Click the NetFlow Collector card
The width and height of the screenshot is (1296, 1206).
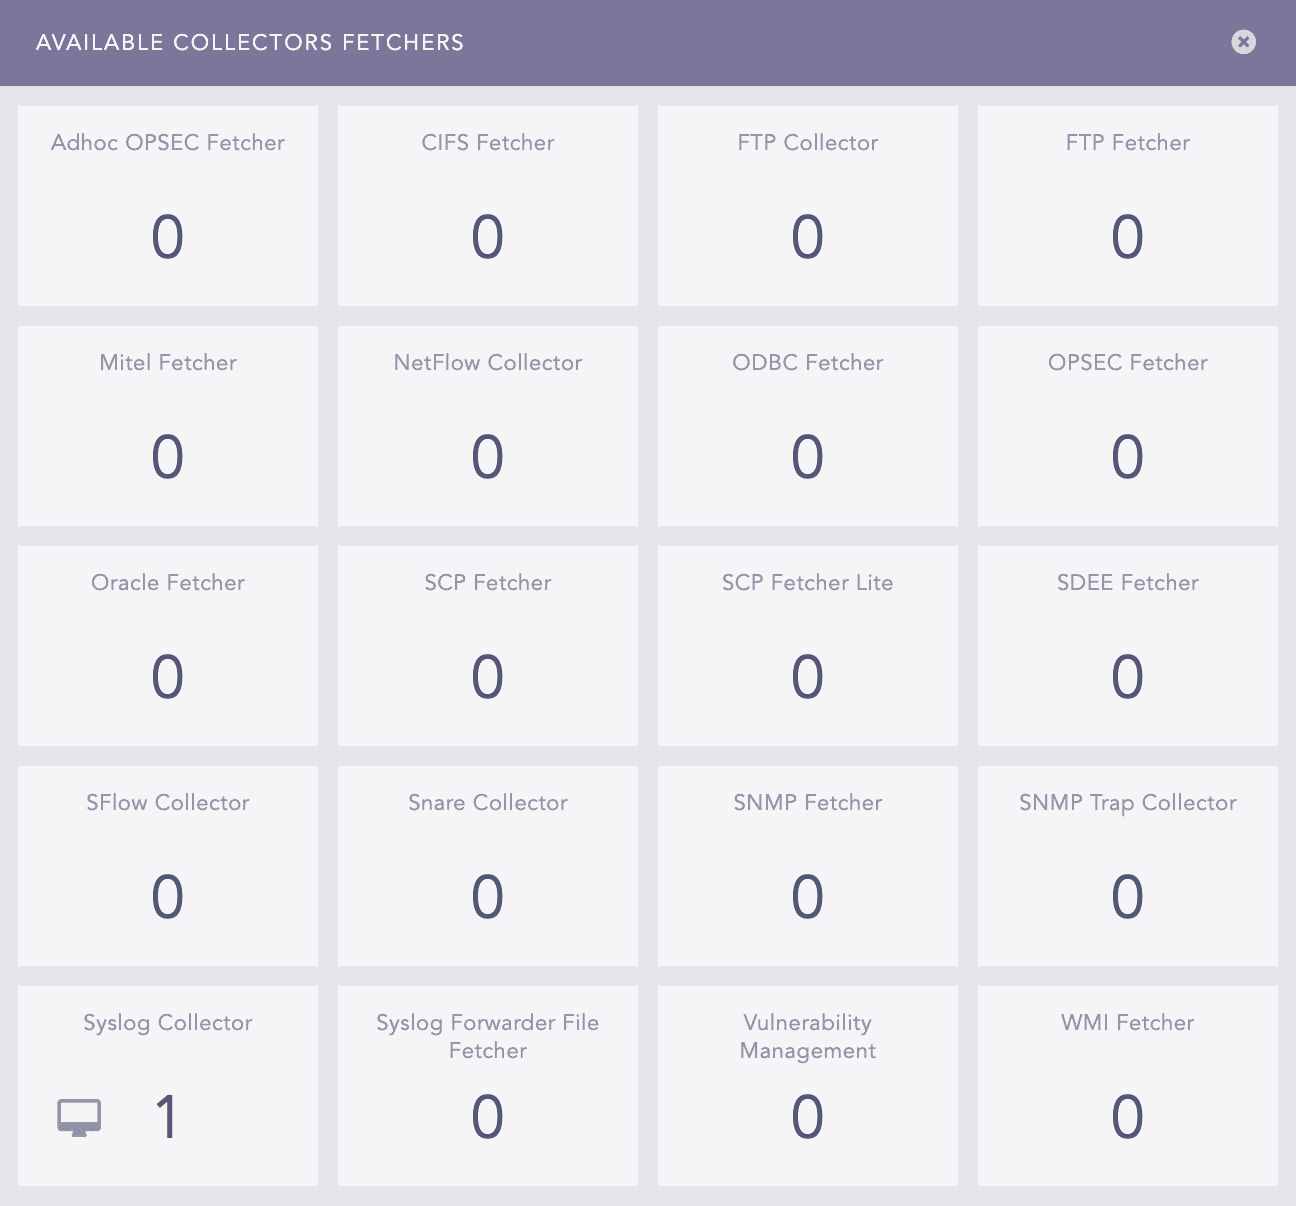(488, 426)
